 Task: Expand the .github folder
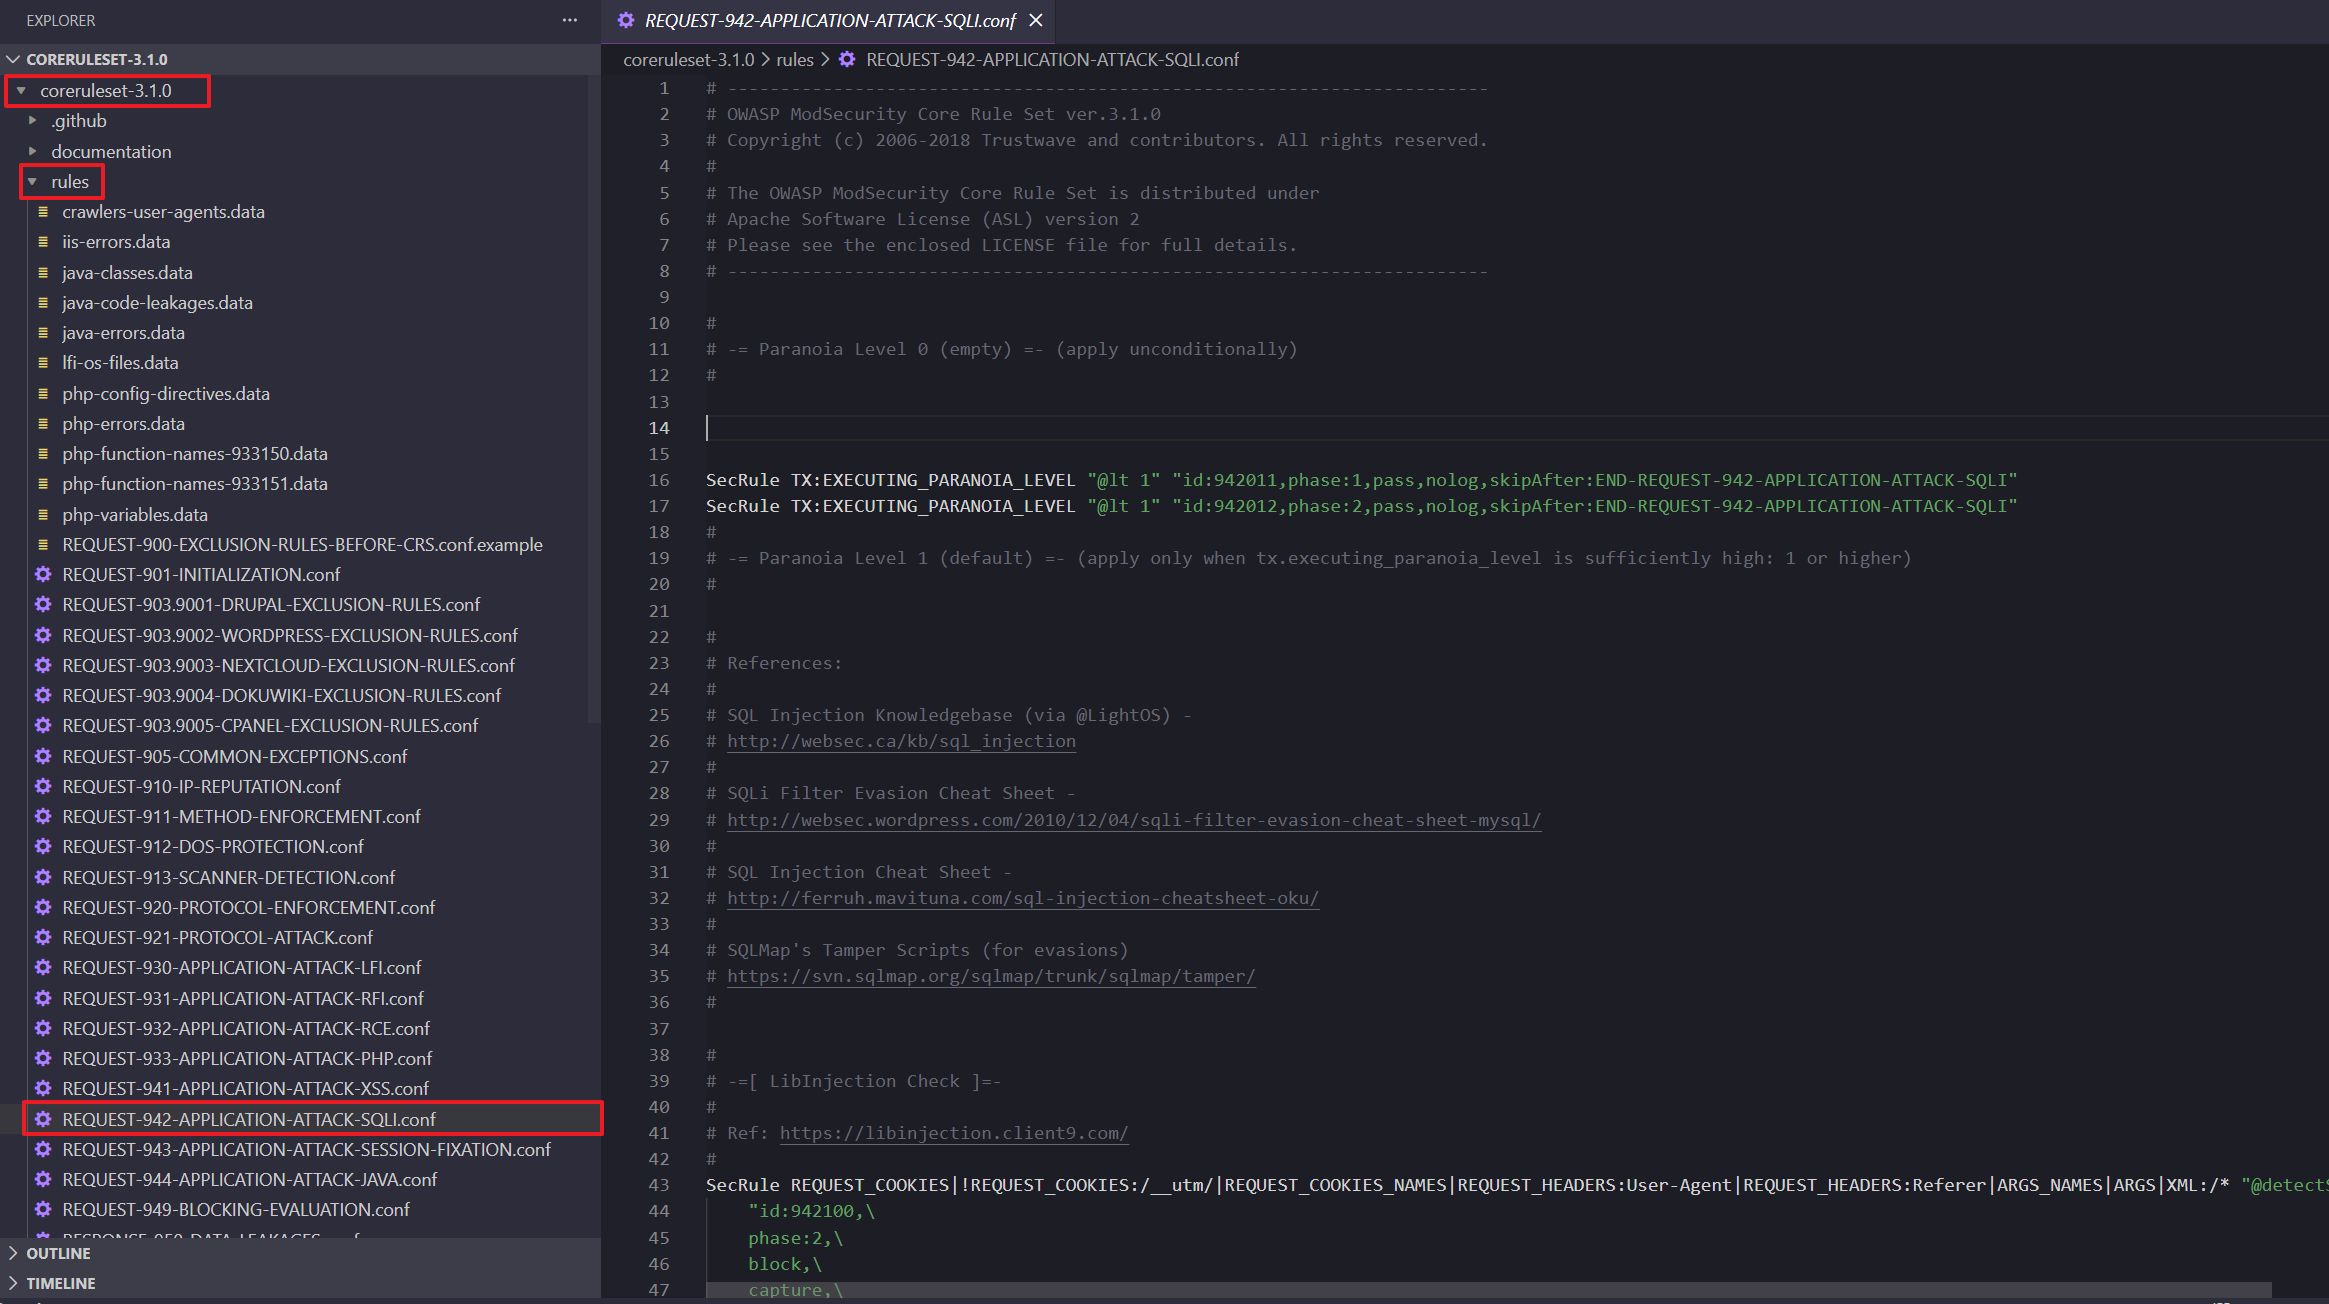pos(32,121)
